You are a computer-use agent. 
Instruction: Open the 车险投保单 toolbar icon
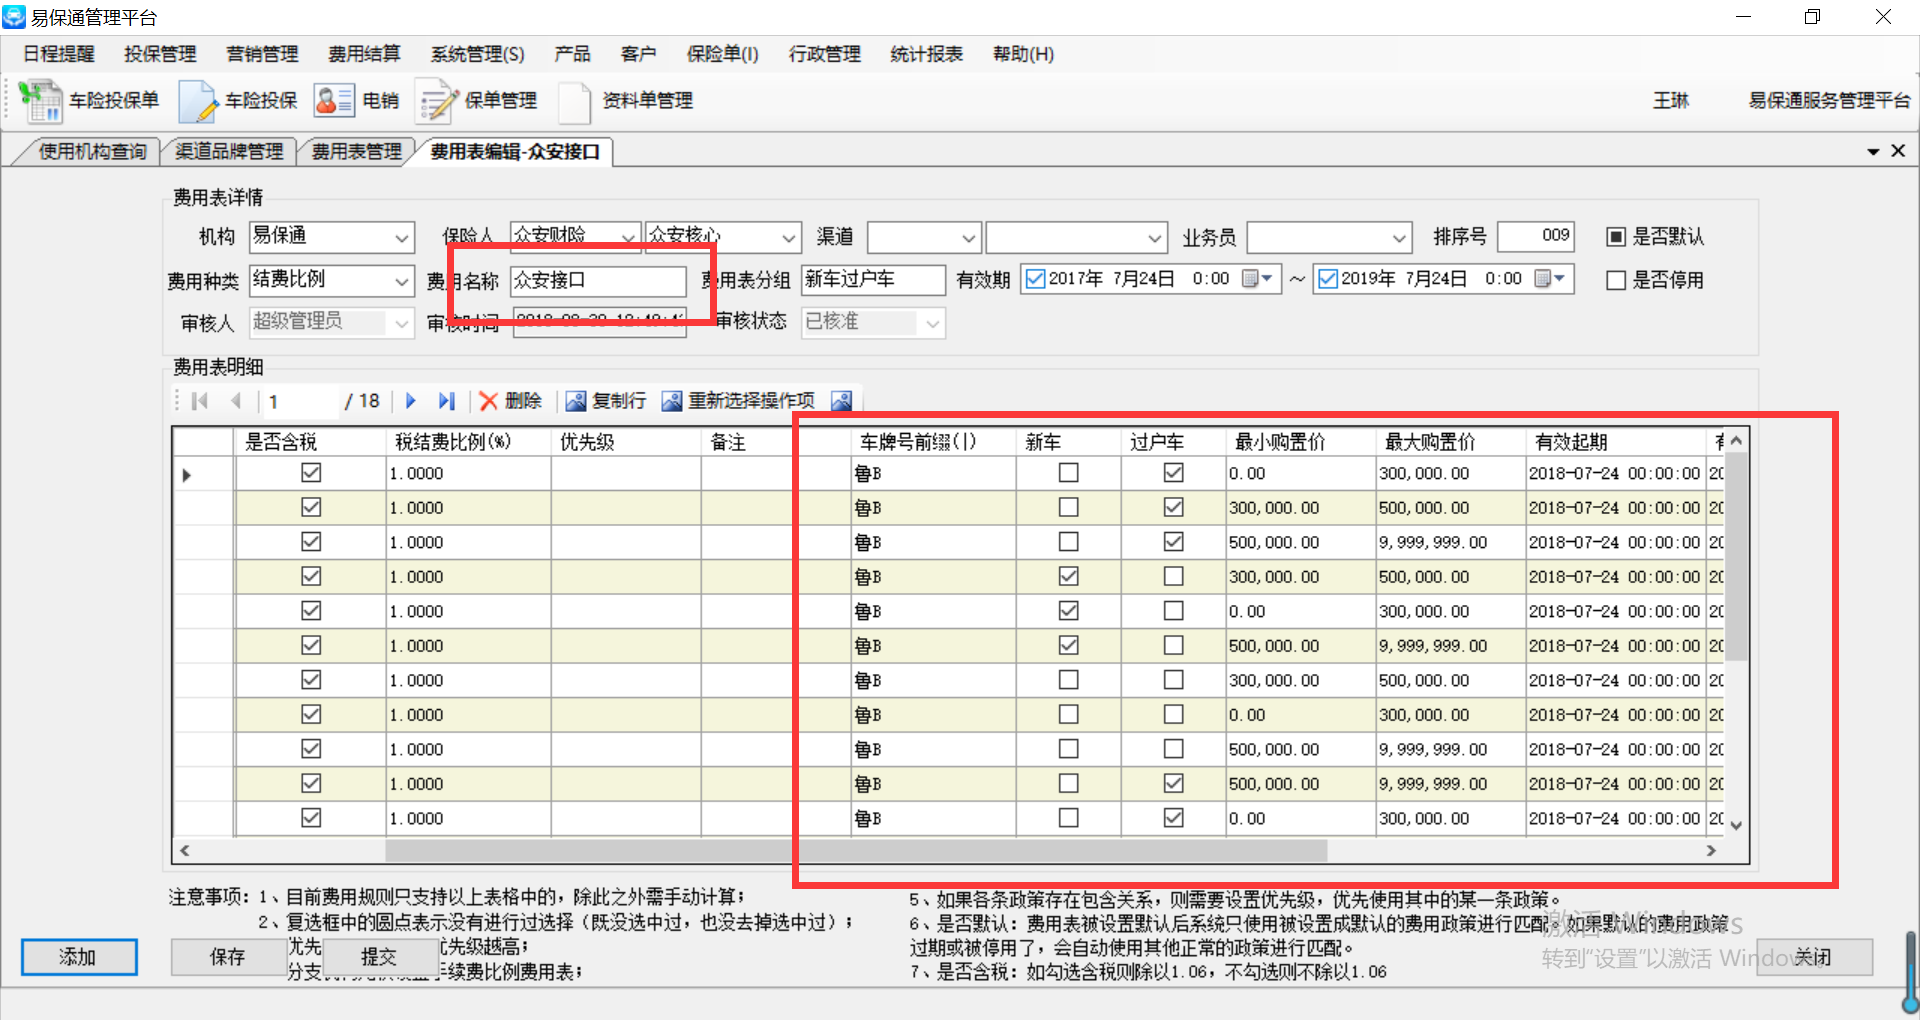[x=40, y=101]
